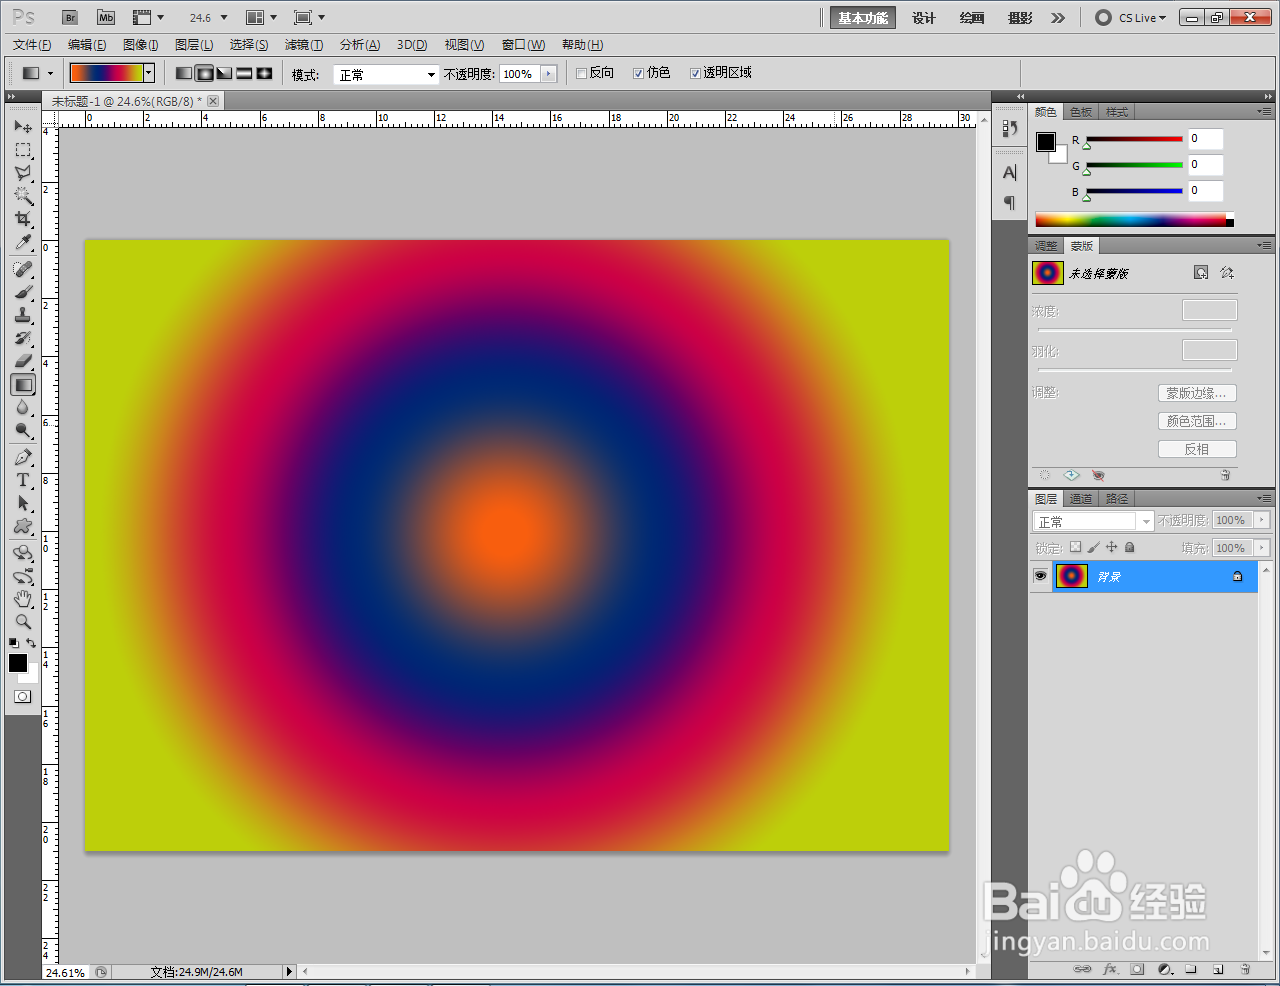Open the status bar info arrow menu
The width and height of the screenshot is (1280, 986).
289,971
